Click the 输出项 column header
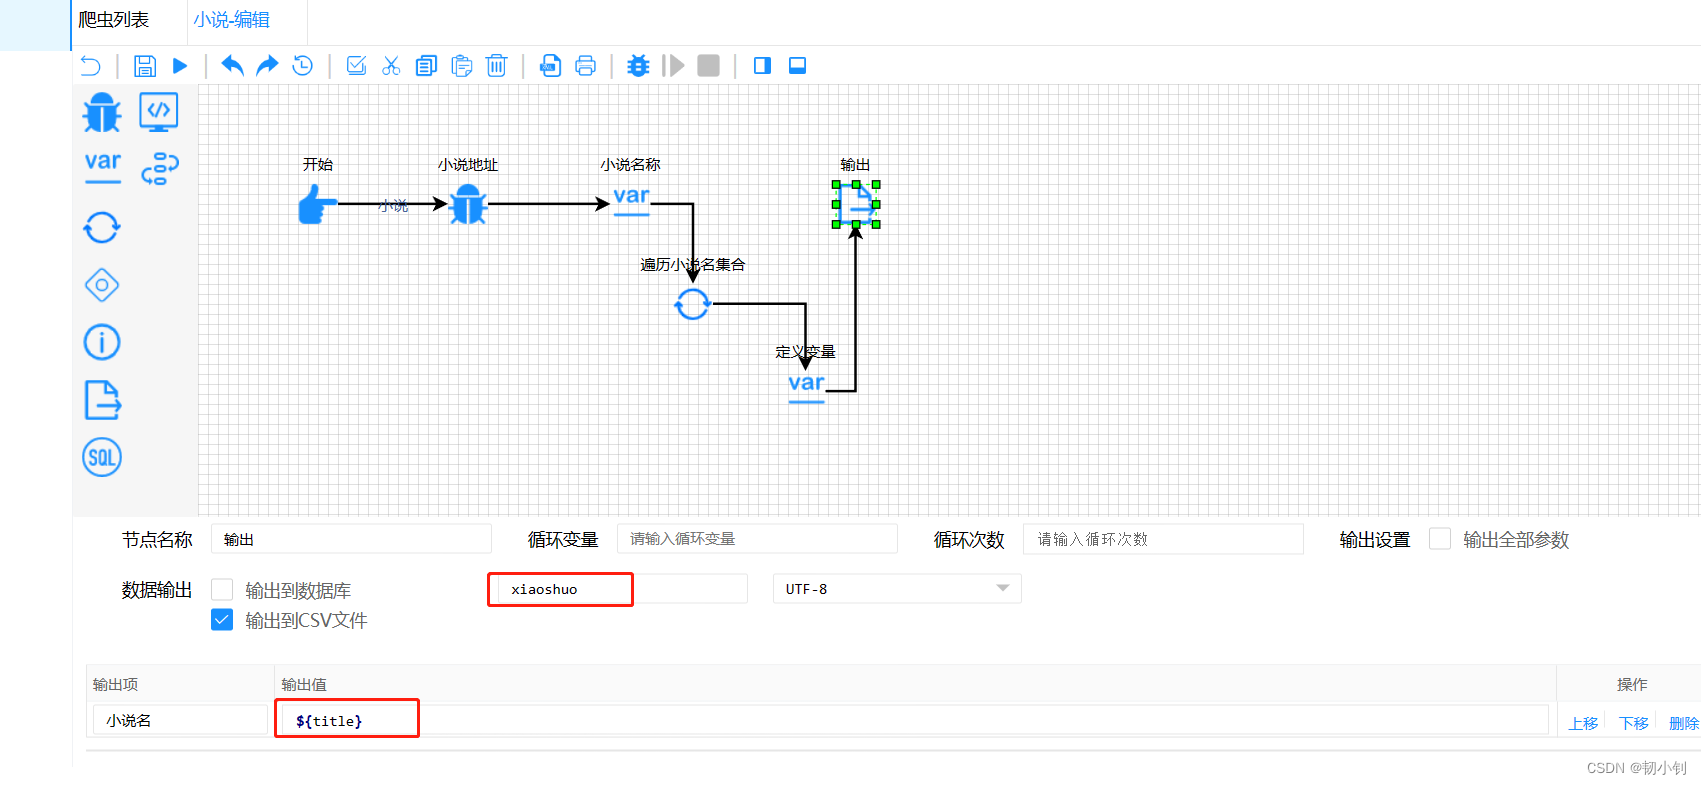 (x=116, y=684)
